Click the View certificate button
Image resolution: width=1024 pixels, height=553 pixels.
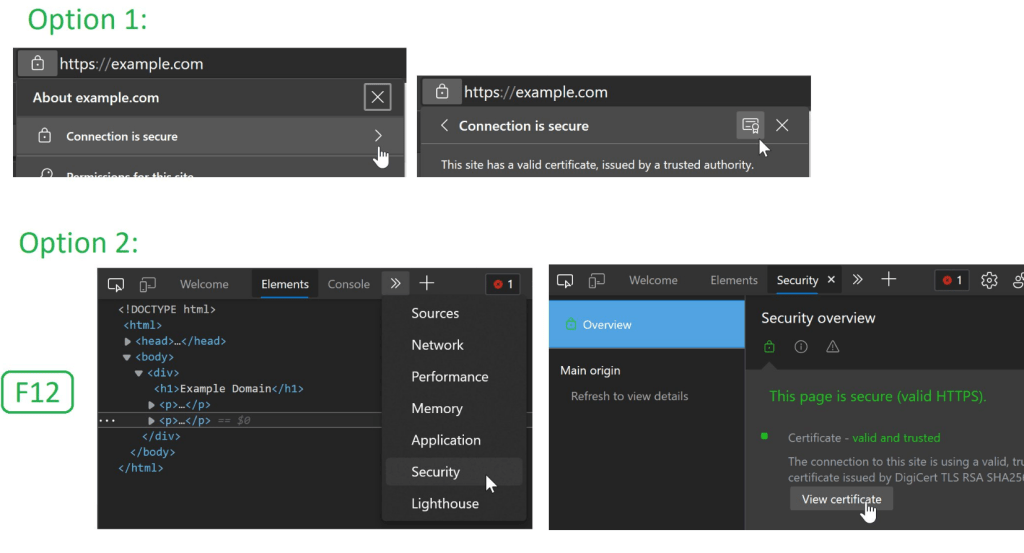tap(841, 499)
